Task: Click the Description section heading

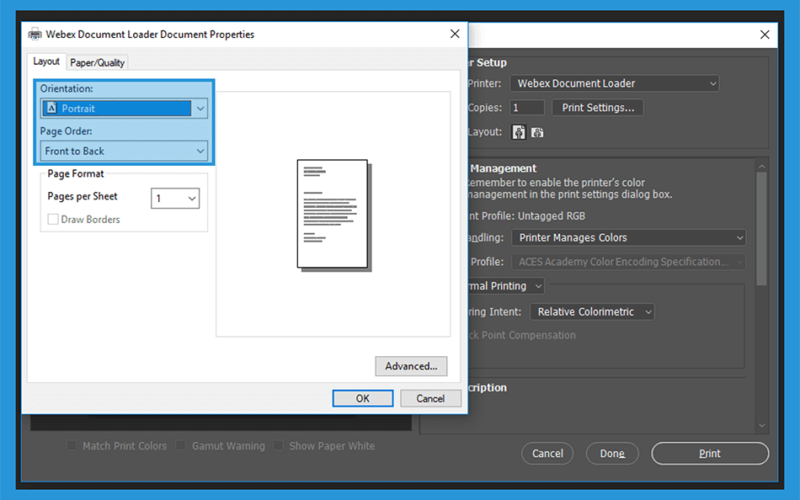Action: pyautogui.click(x=488, y=388)
